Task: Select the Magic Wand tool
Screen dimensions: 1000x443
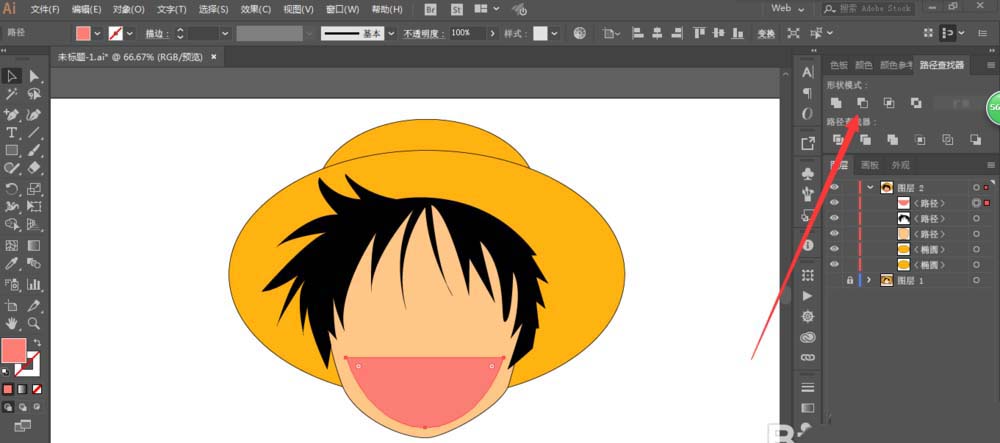Action: [11, 94]
